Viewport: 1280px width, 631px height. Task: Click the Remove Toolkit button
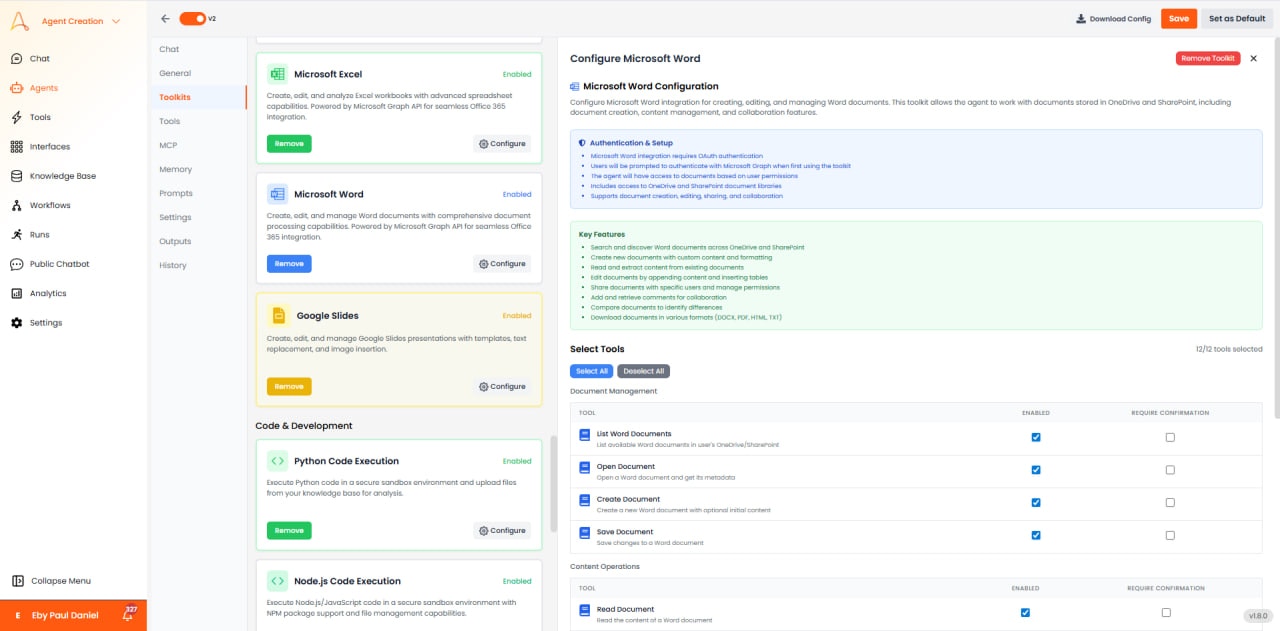(x=1208, y=59)
